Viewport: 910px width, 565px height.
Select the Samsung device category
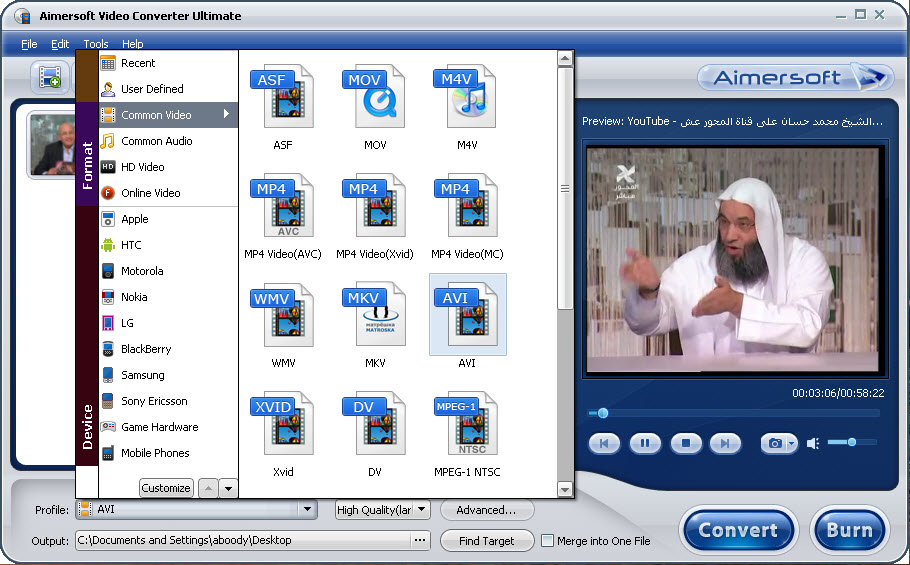point(168,375)
